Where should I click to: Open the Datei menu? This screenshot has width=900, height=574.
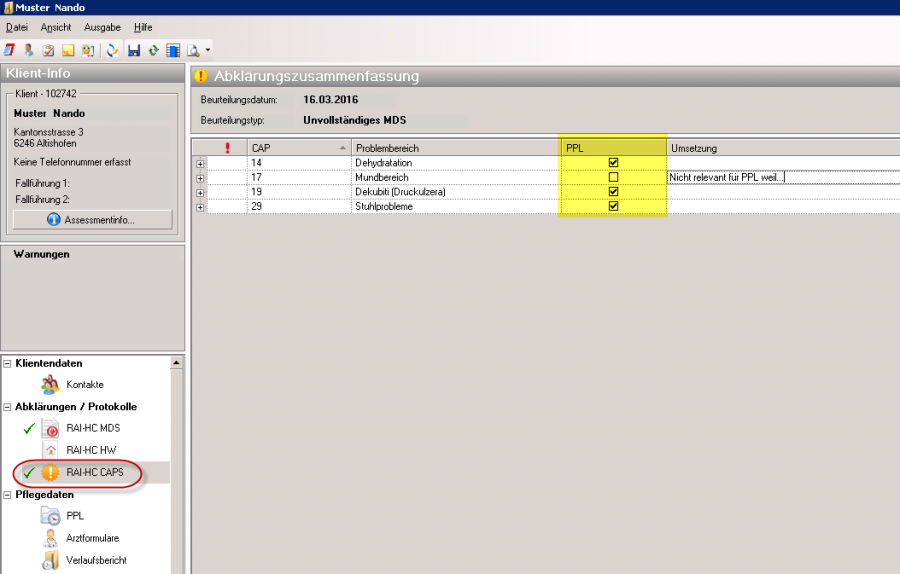(17, 27)
